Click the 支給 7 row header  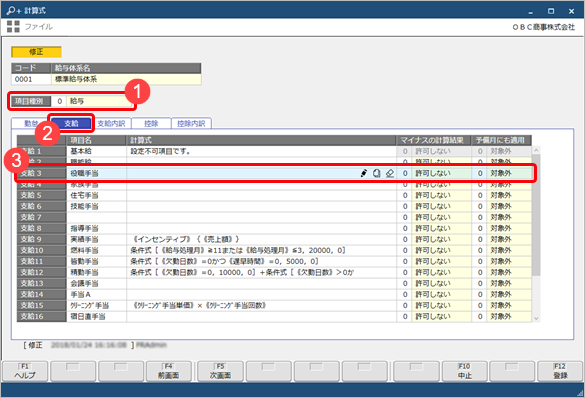(x=42, y=217)
